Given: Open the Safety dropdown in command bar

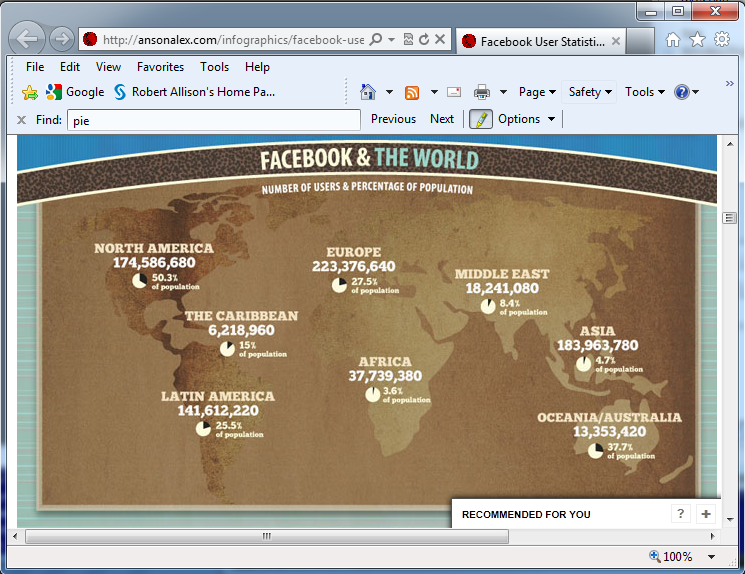Looking at the screenshot, I should (590, 92).
